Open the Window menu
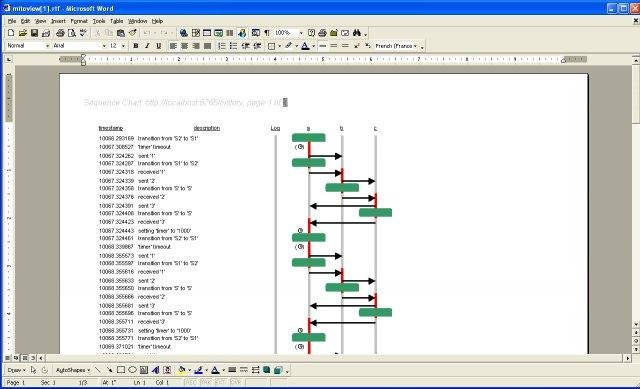 click(137, 21)
